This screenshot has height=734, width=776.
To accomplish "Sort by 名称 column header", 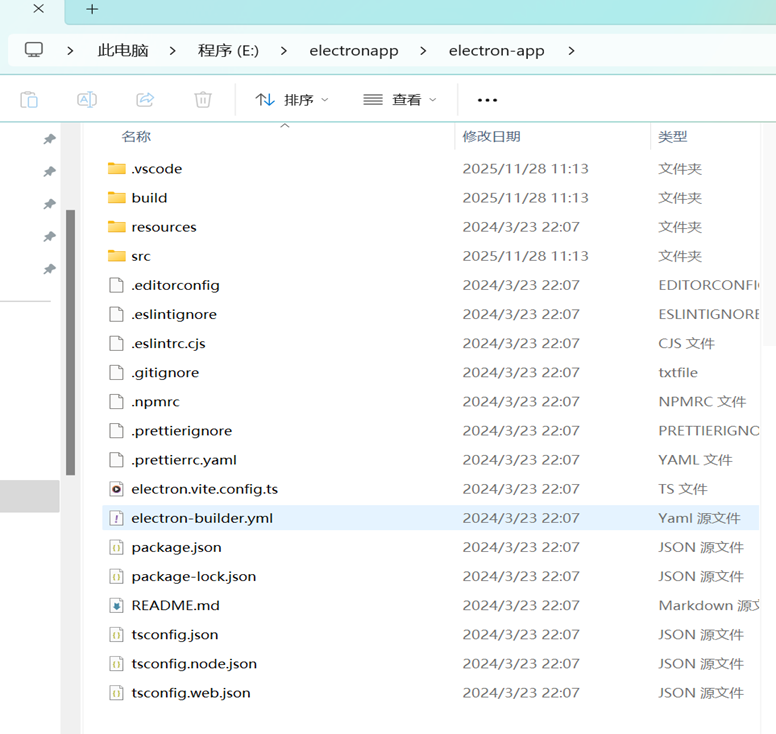I will pyautogui.click(x=136, y=137).
